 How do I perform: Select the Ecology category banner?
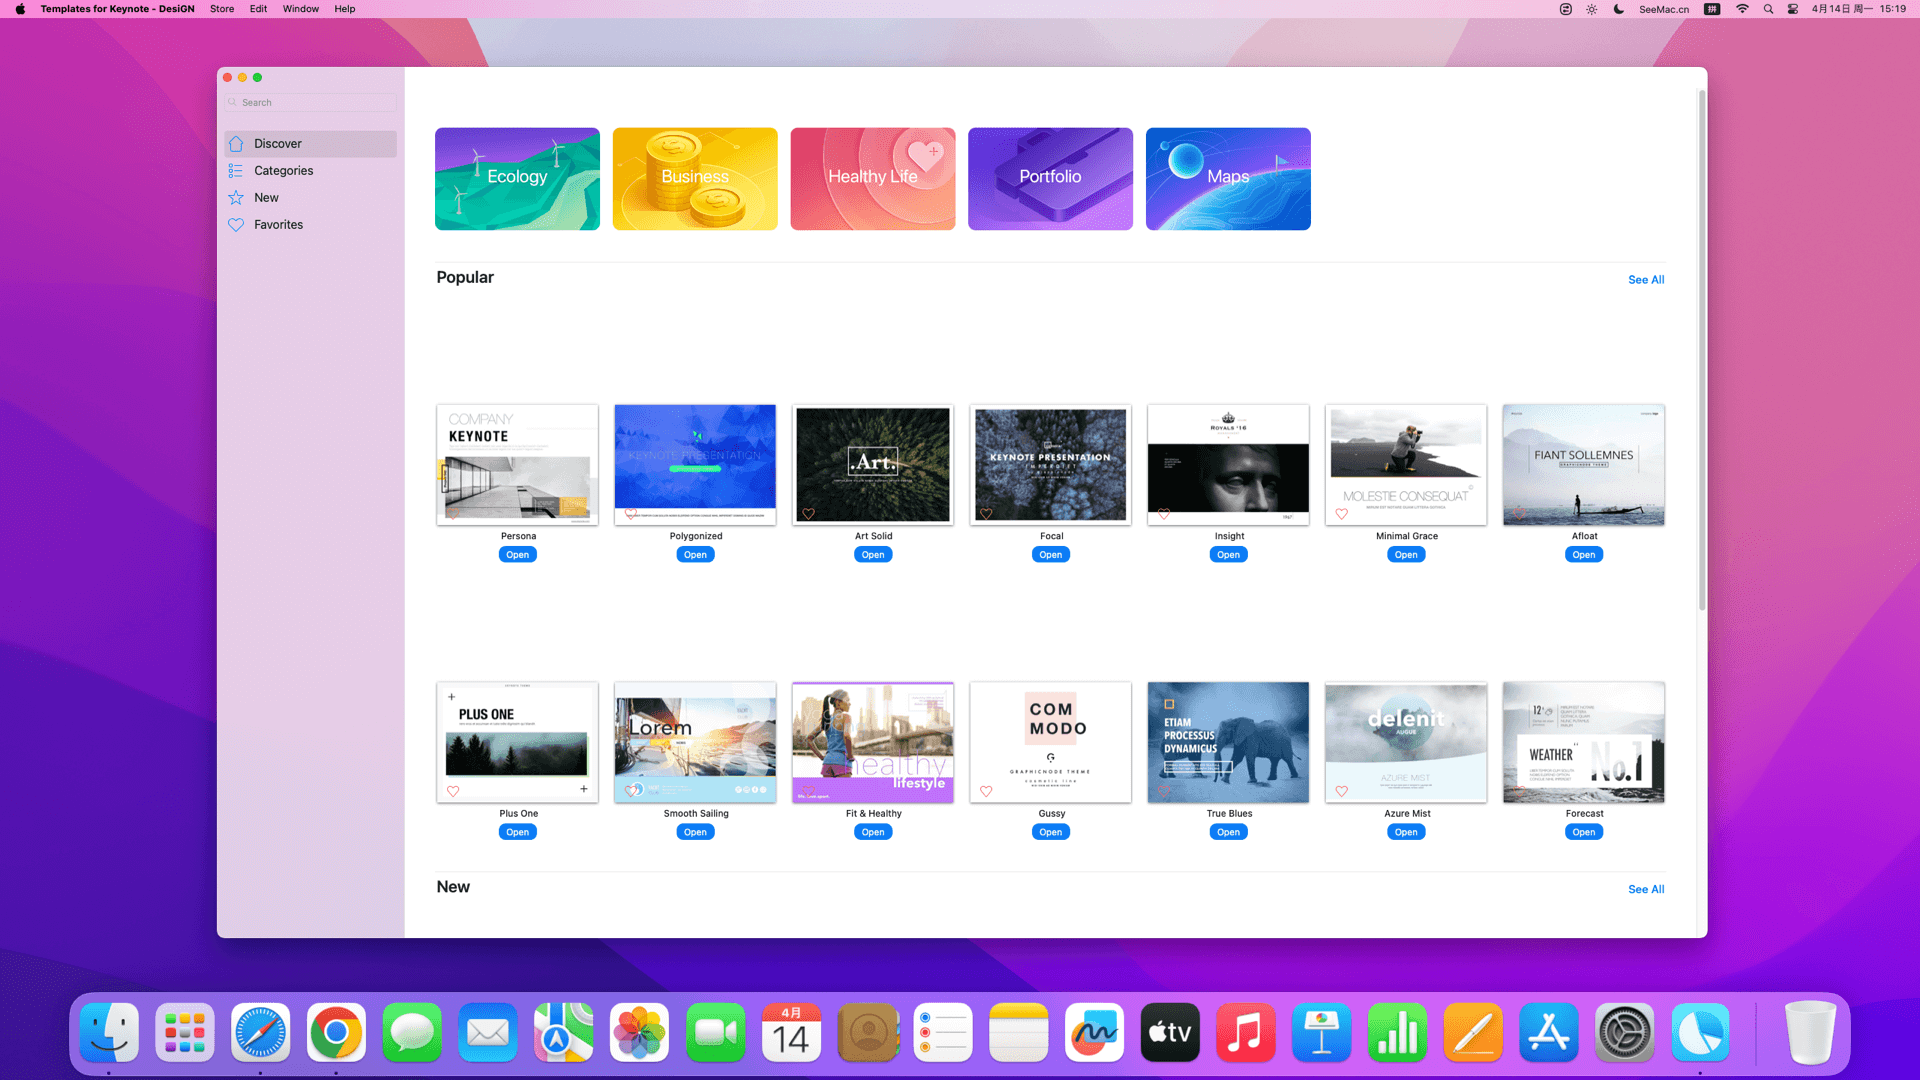(x=517, y=179)
